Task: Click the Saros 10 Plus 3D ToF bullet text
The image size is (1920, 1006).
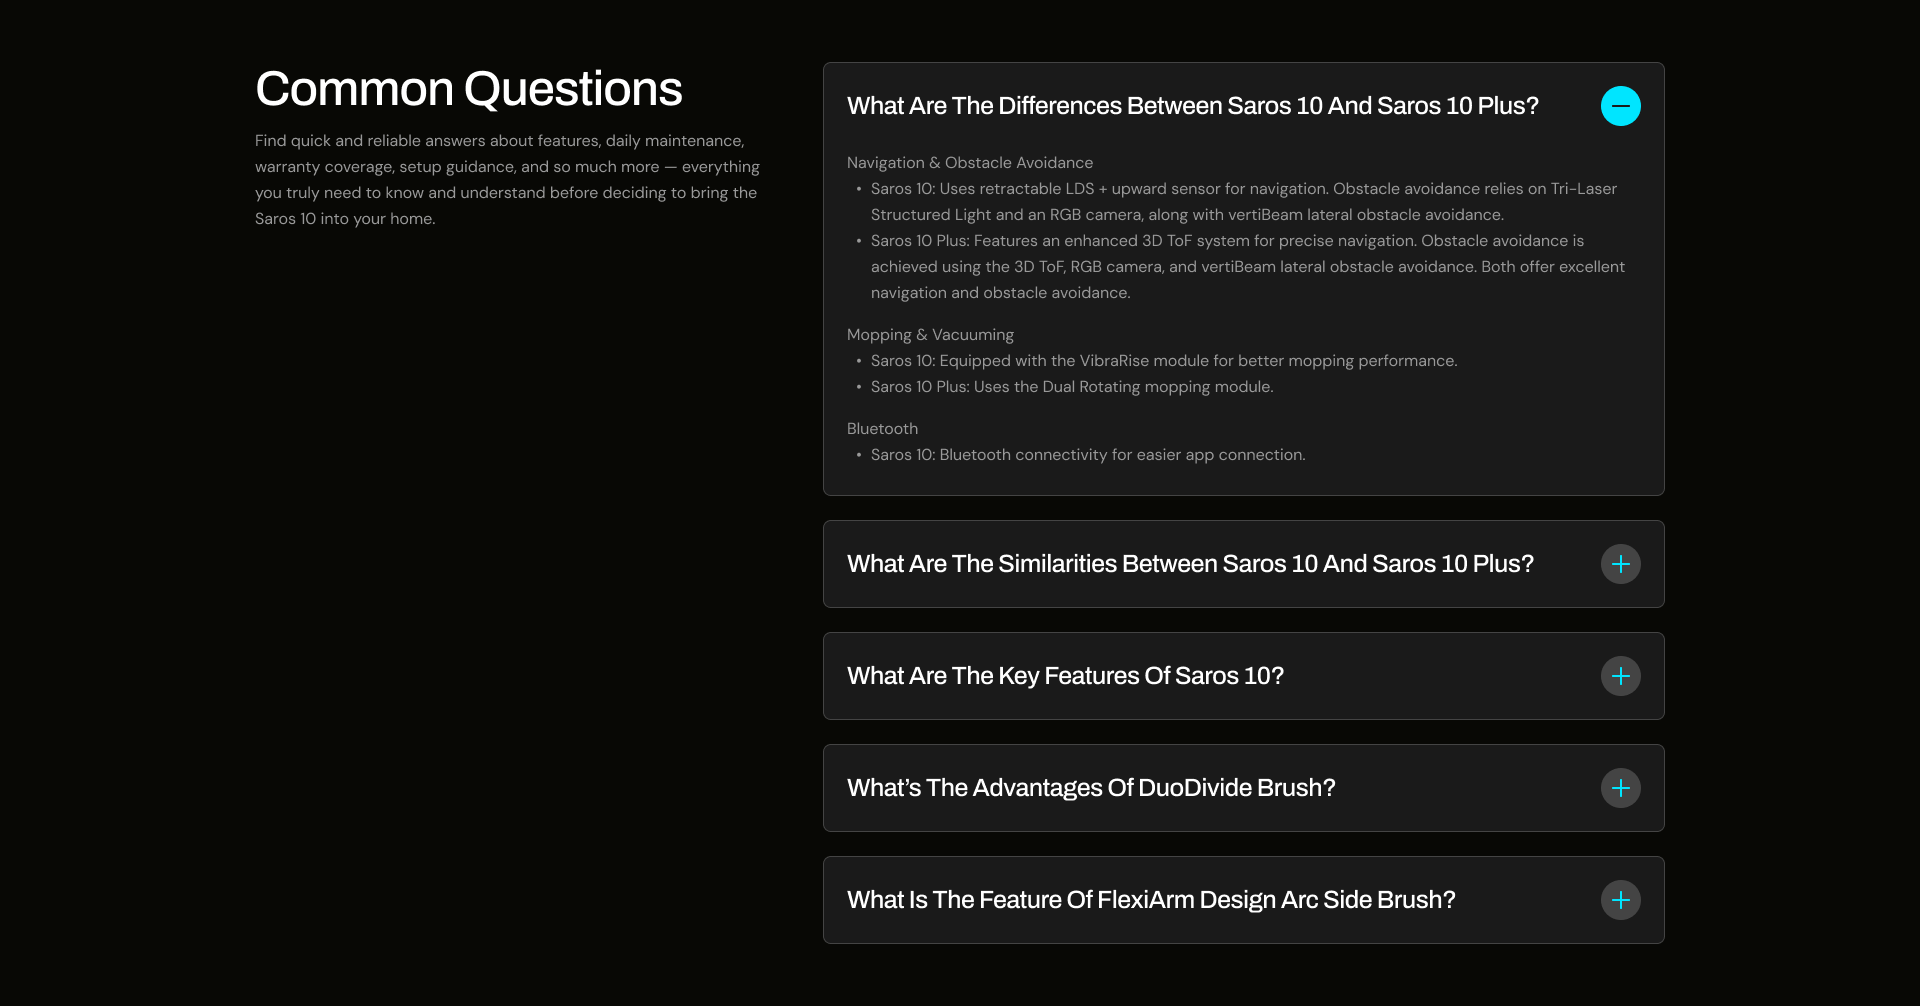Action: coord(1247,266)
